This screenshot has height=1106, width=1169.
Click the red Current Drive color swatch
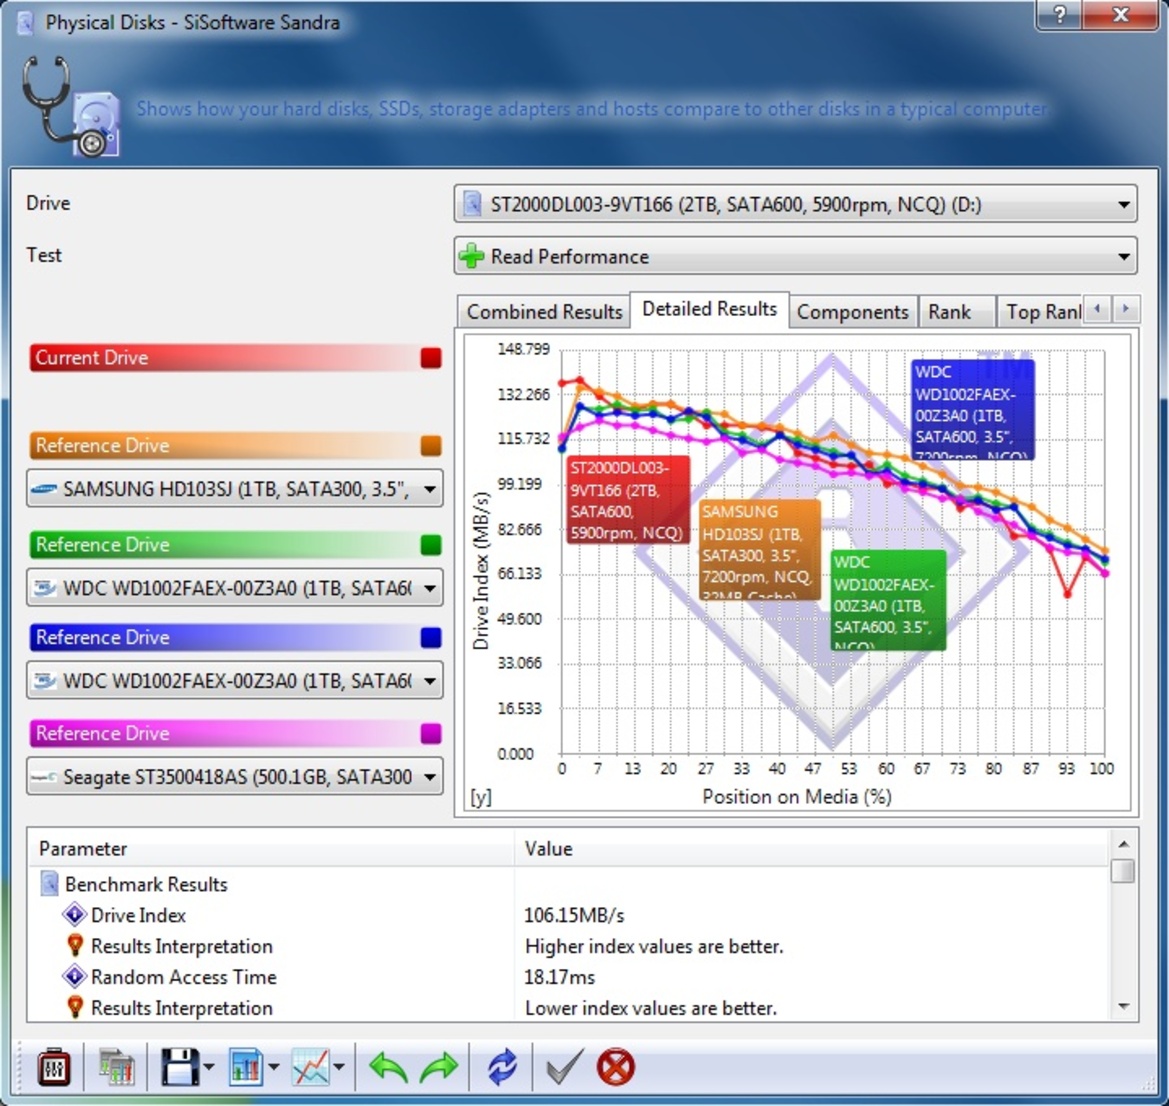[x=431, y=358]
